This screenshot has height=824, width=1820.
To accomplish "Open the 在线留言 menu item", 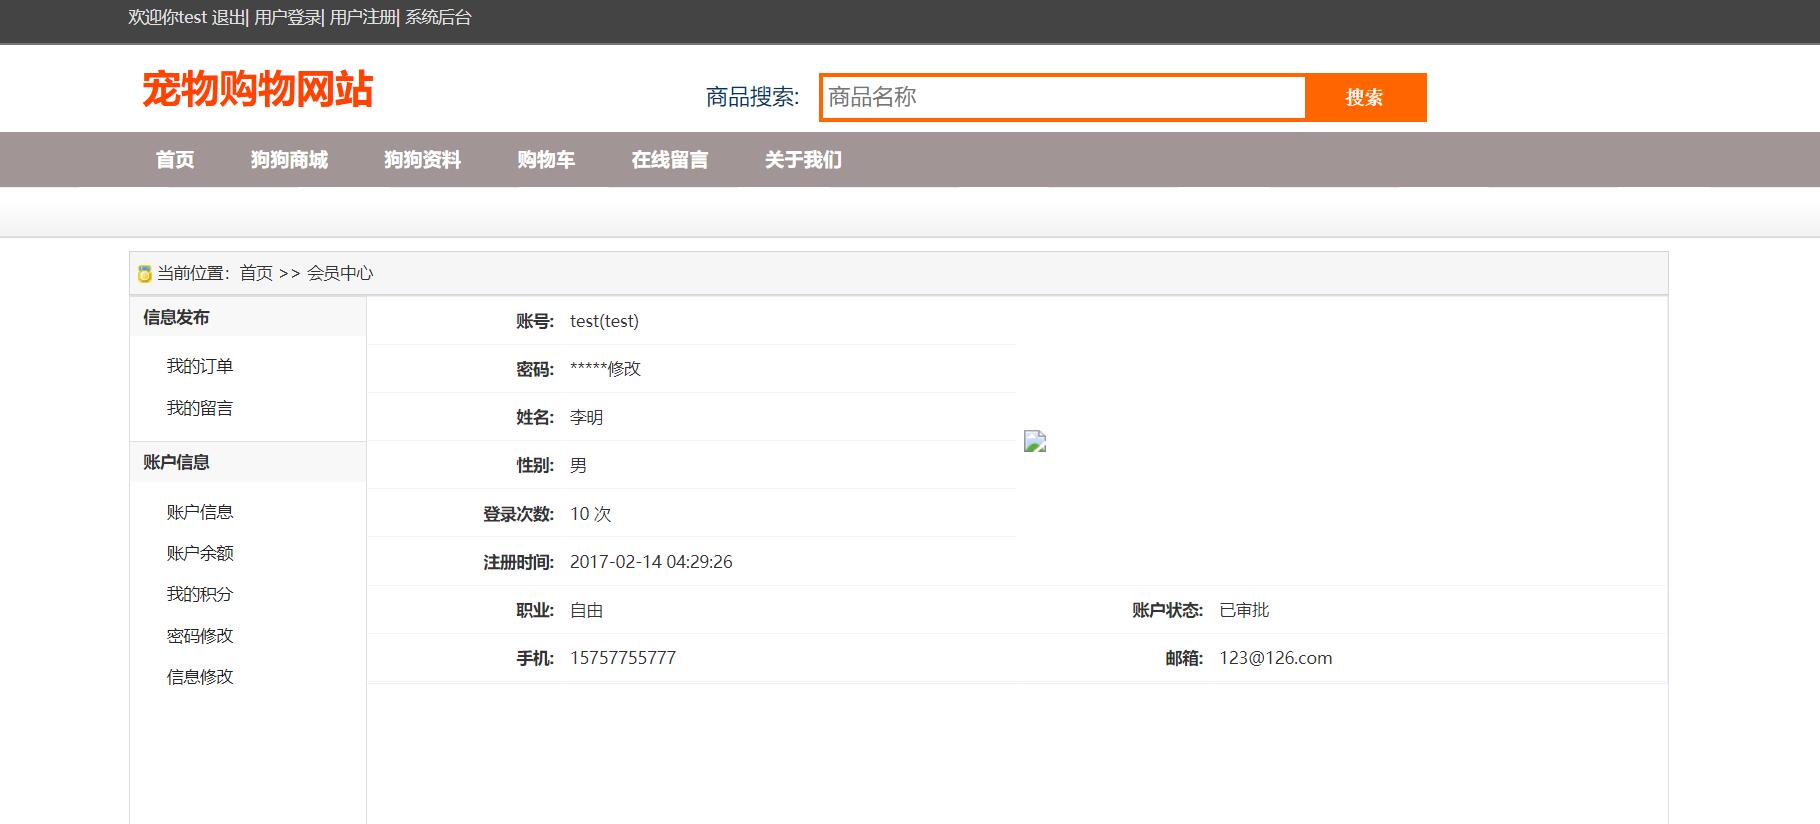I will (x=670, y=160).
